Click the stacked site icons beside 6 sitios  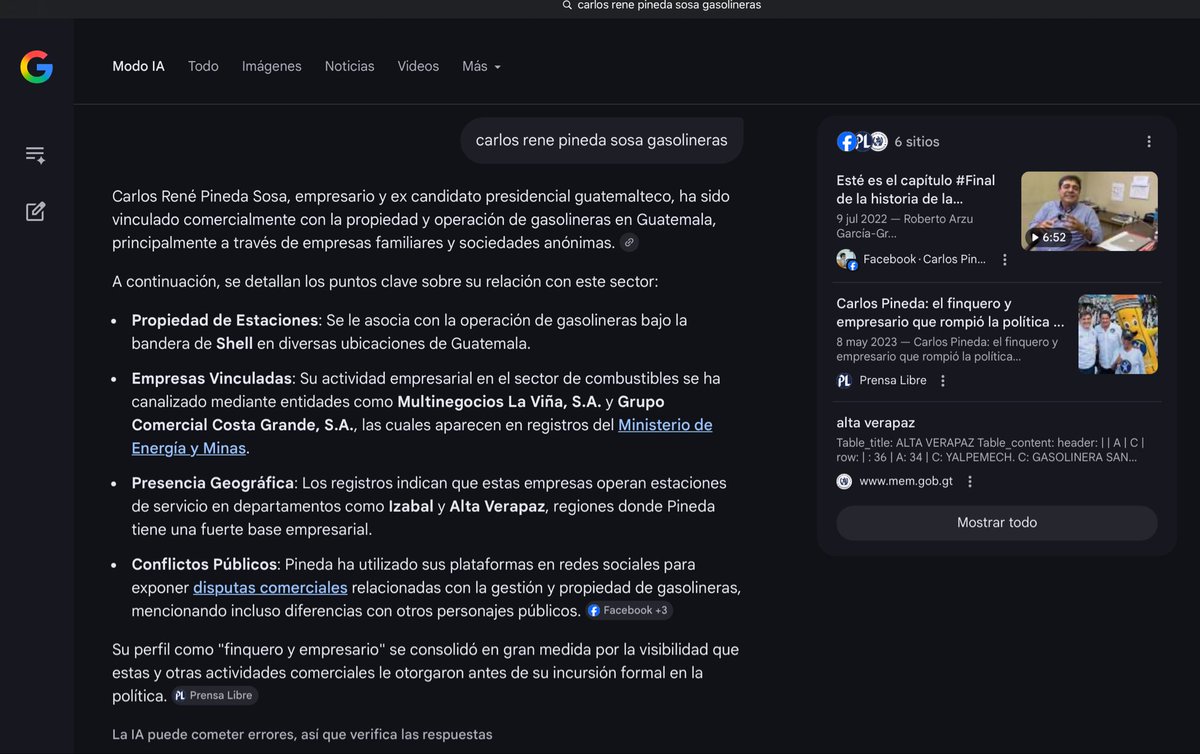tap(862, 142)
